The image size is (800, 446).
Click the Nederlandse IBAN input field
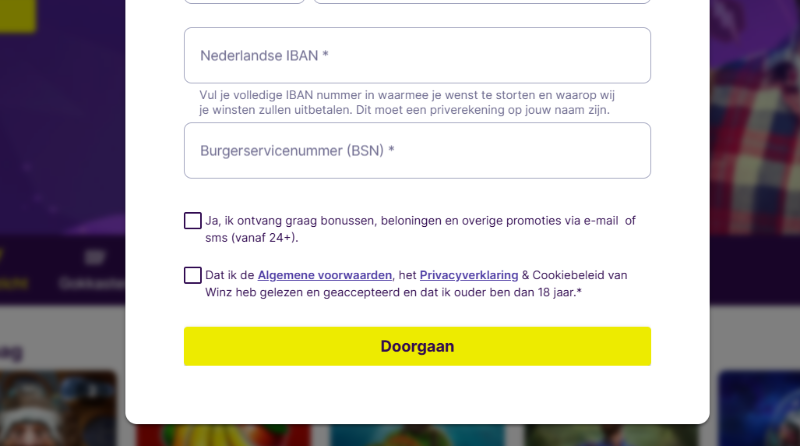pos(417,55)
